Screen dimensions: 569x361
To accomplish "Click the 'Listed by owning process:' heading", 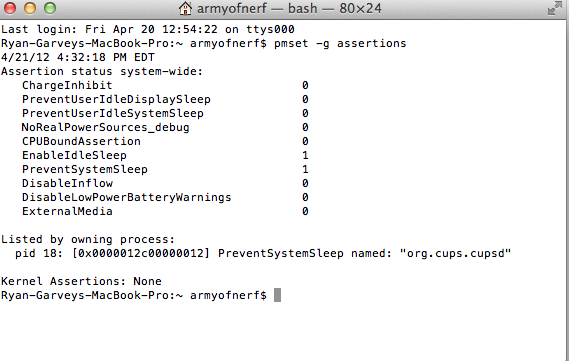I will 88,239.
